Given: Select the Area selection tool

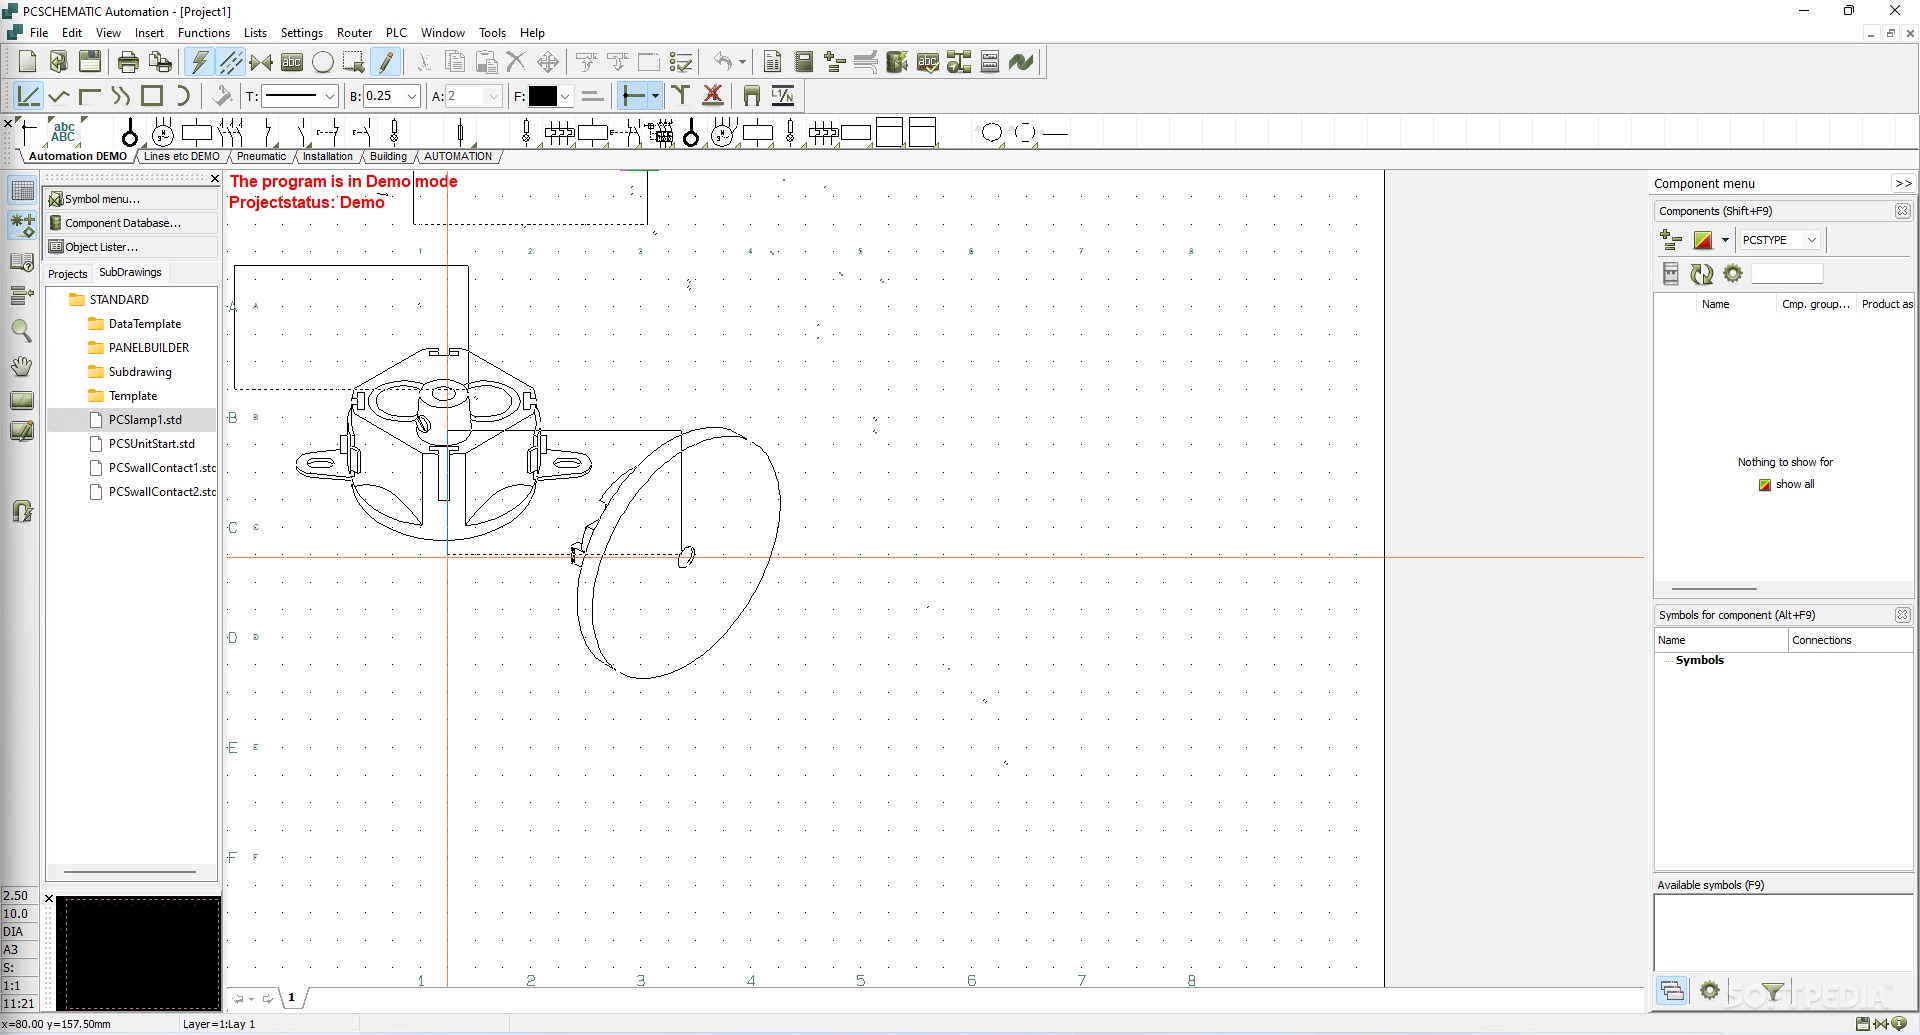Looking at the screenshot, I should [354, 62].
